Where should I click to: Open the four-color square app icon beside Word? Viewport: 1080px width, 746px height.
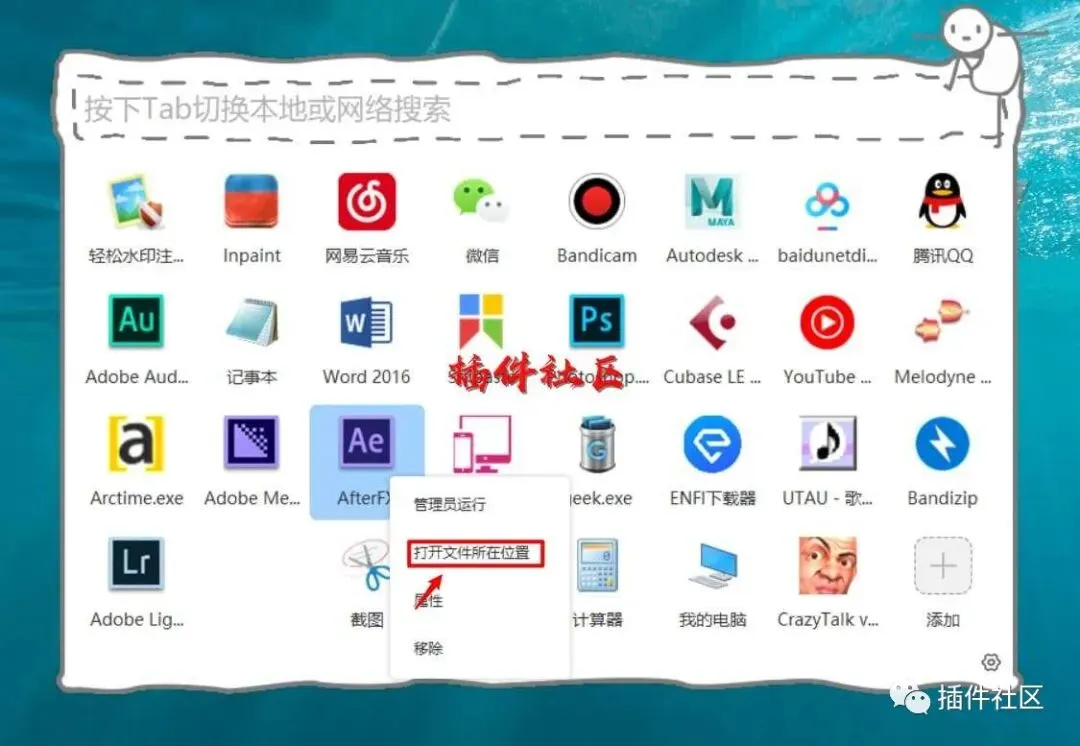pos(481,320)
